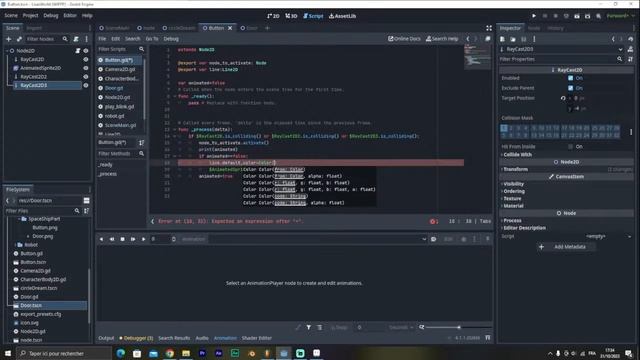Expand the Transform section
The width and height of the screenshot is (640, 360).
point(515,169)
